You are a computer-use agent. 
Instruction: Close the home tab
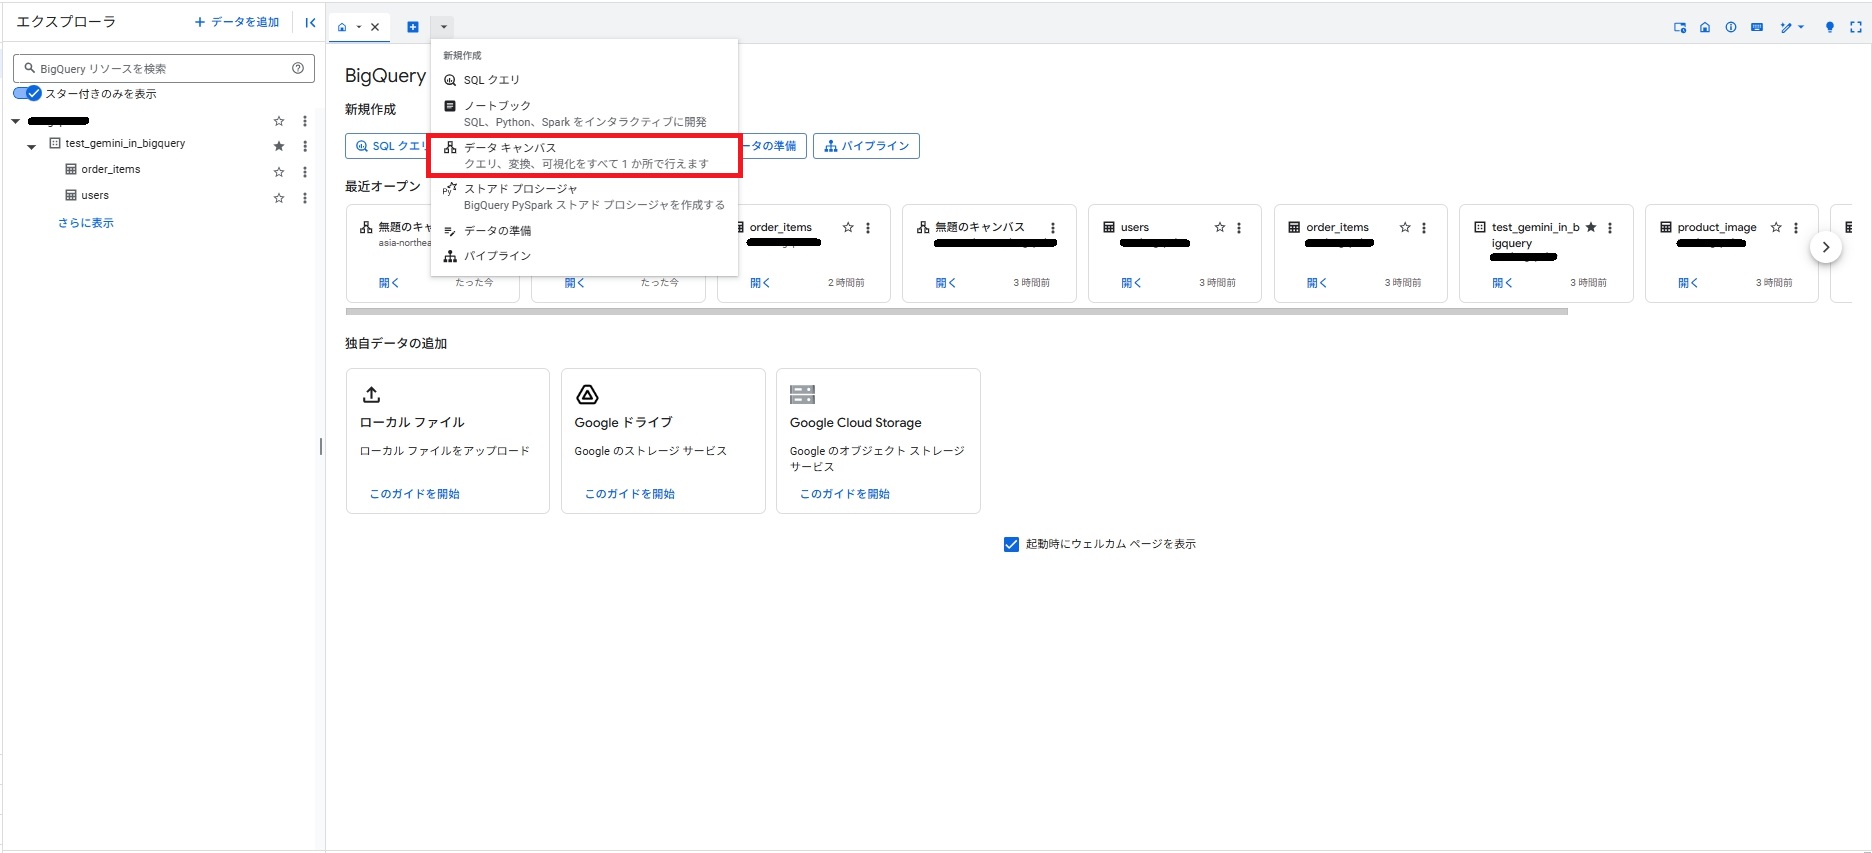[375, 27]
